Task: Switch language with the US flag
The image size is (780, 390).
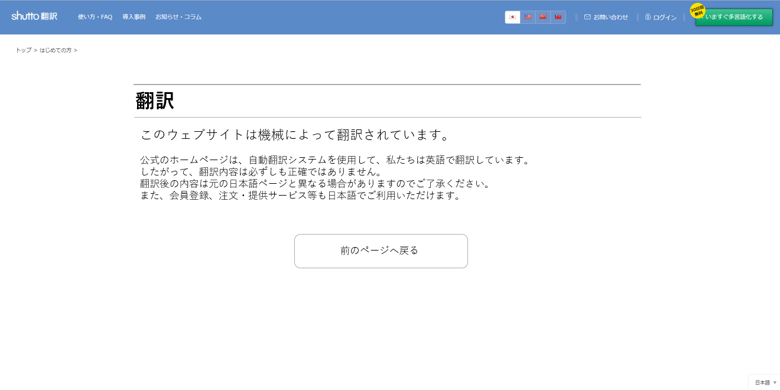Action: click(528, 17)
